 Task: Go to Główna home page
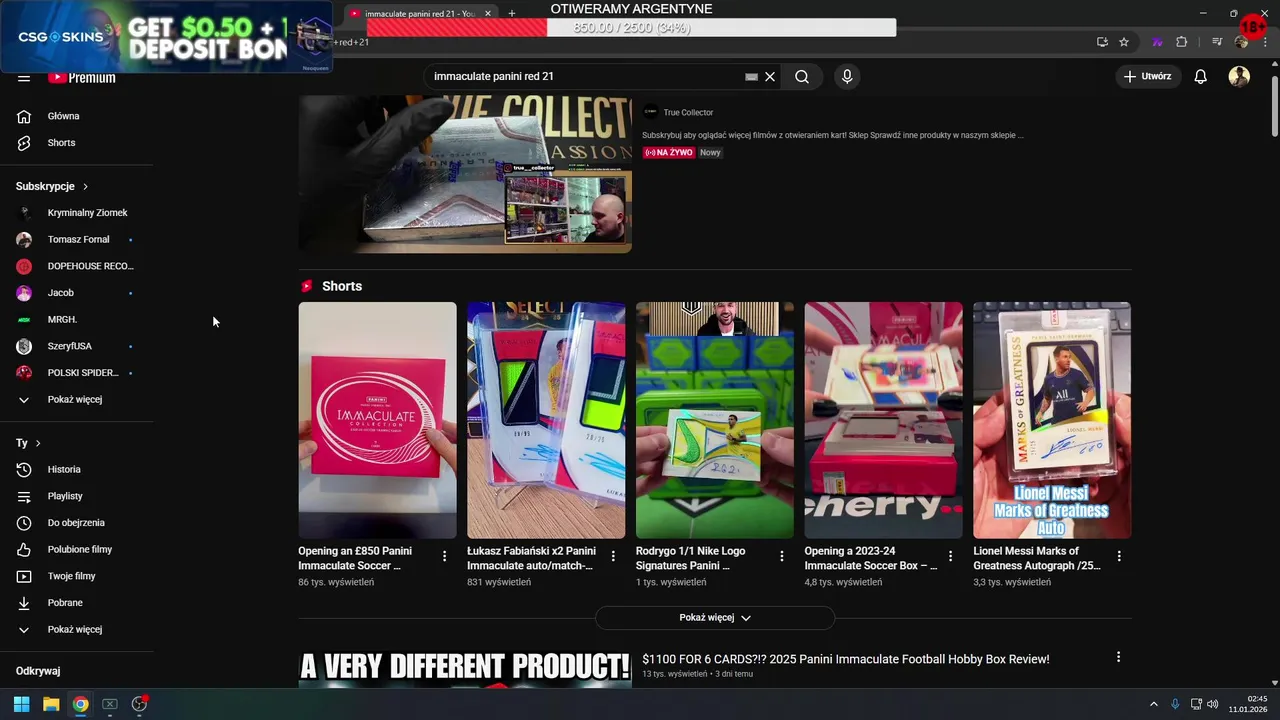click(x=76, y=116)
